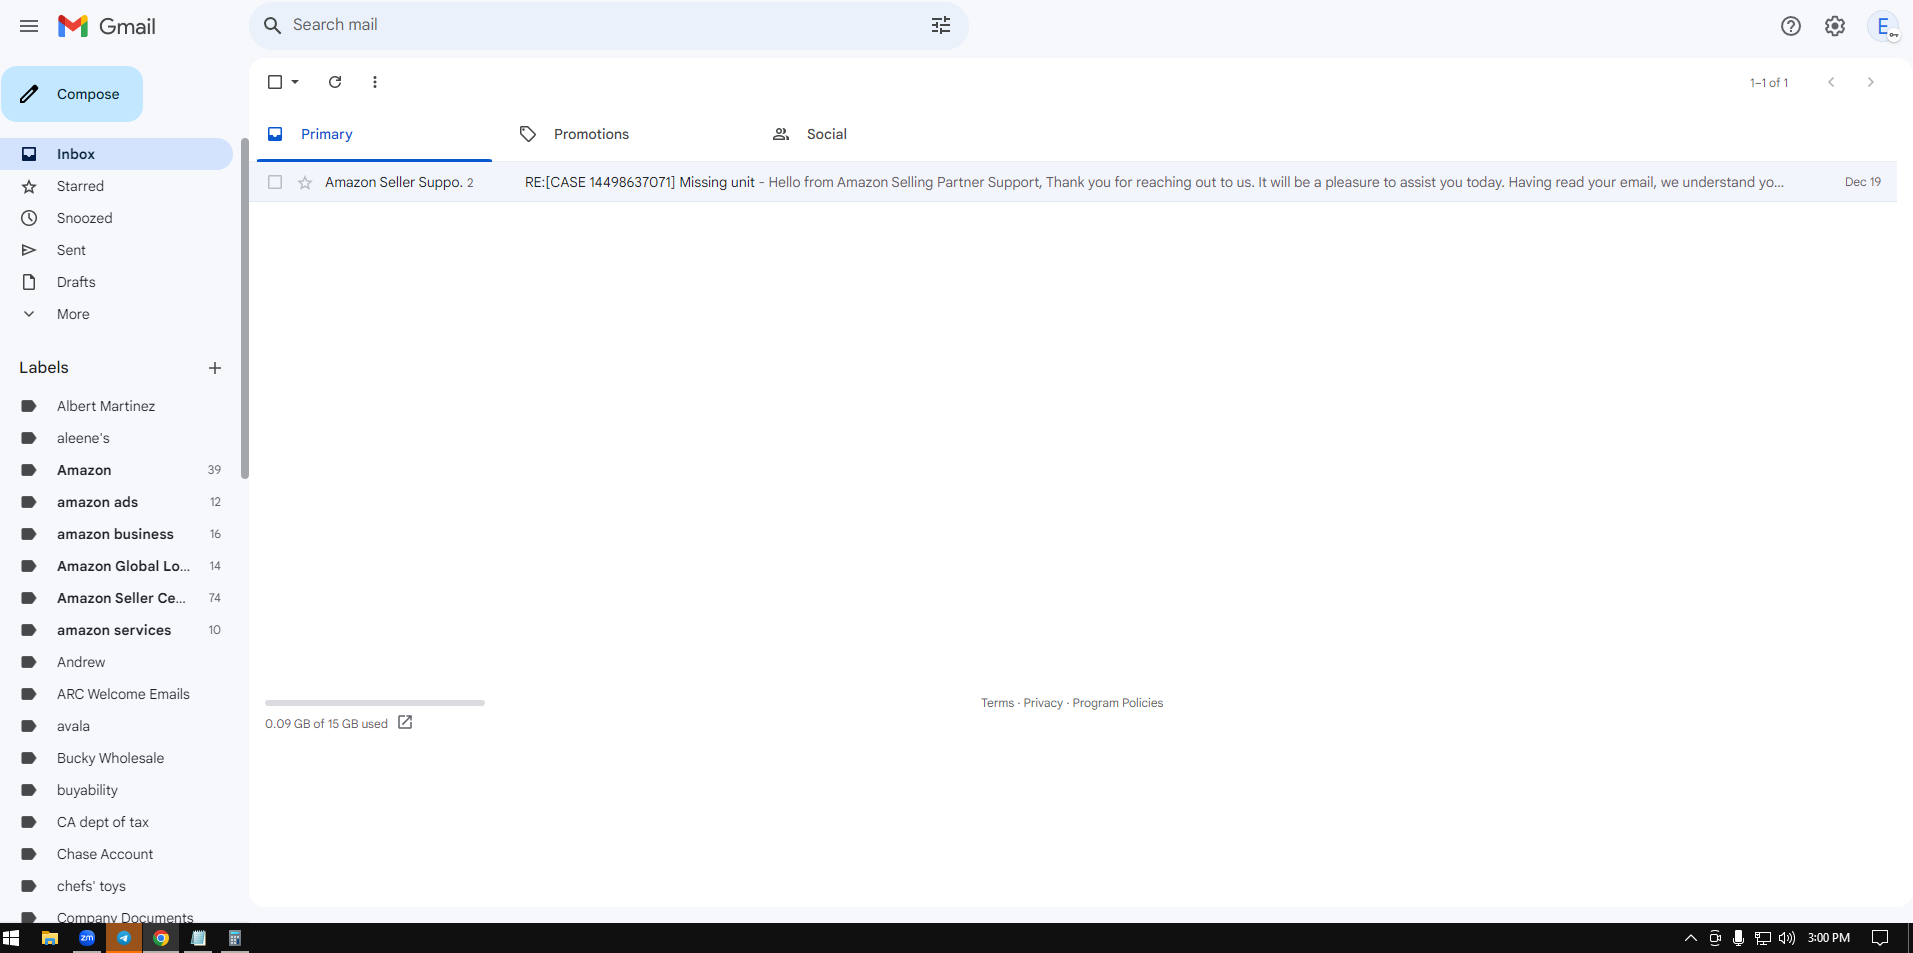Open Settings gear icon
Image resolution: width=1913 pixels, height=953 pixels.
point(1834,26)
